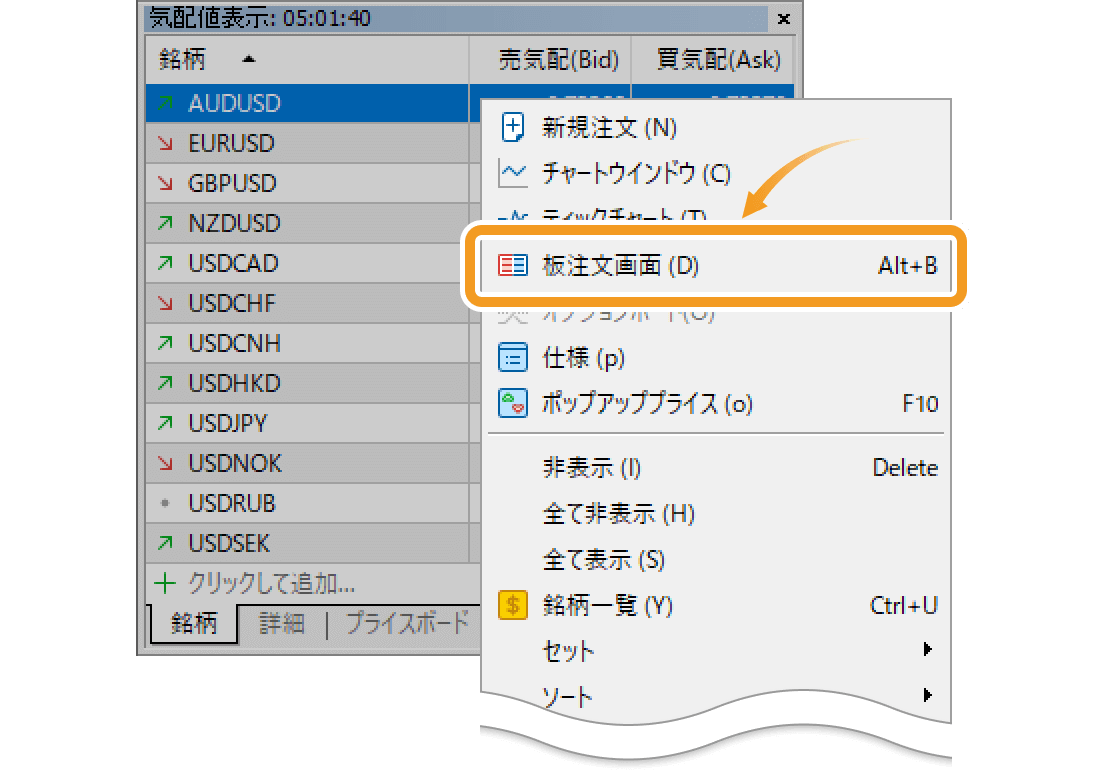Select the USDCAD symbol name
The height and width of the screenshot is (774, 1100).
[x=233, y=263]
